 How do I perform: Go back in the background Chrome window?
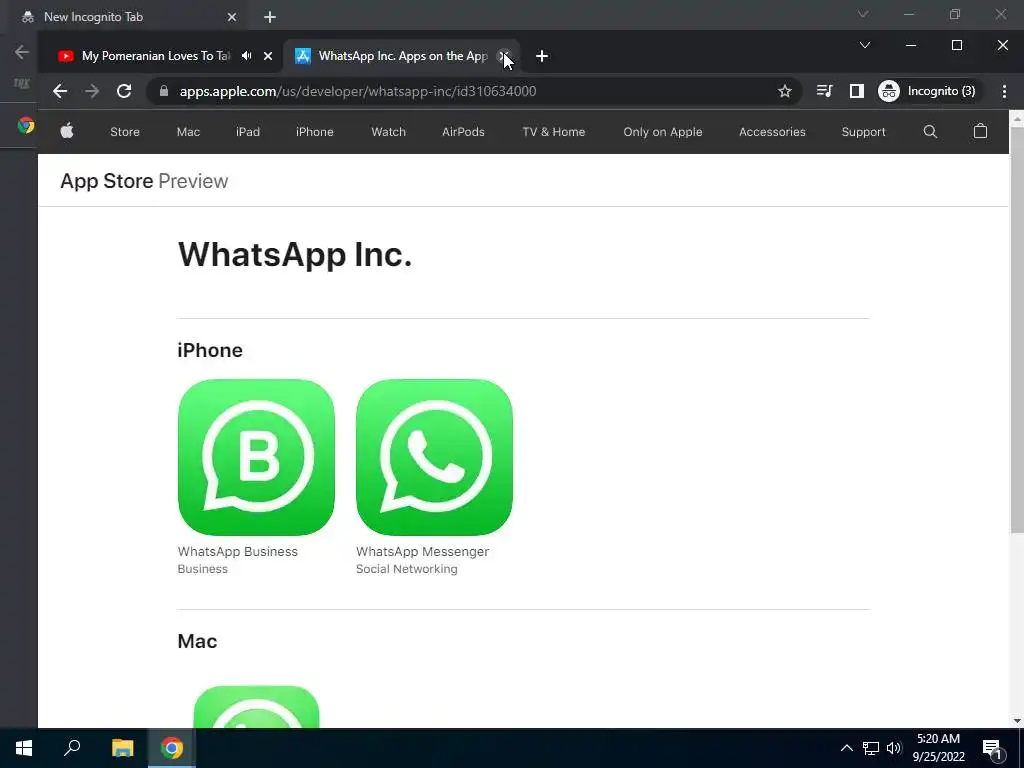pos(22,52)
